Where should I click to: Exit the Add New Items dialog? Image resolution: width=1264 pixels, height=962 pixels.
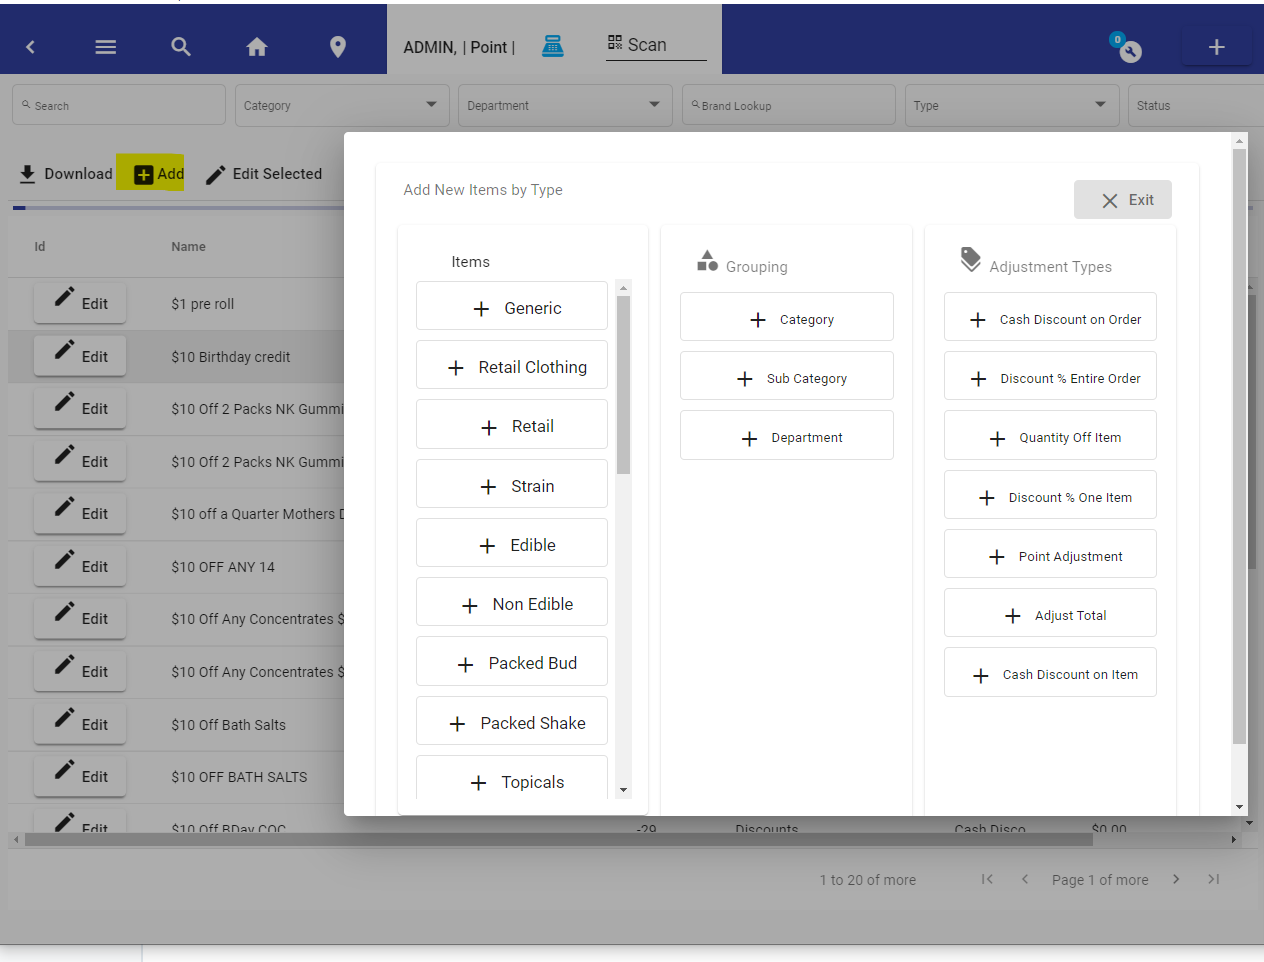point(1123,200)
